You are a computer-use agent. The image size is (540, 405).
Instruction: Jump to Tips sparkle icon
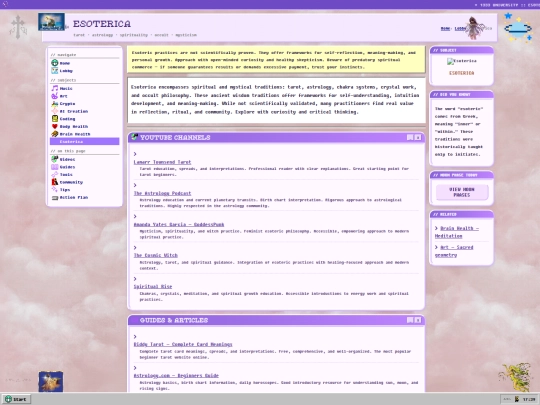(x=54, y=189)
